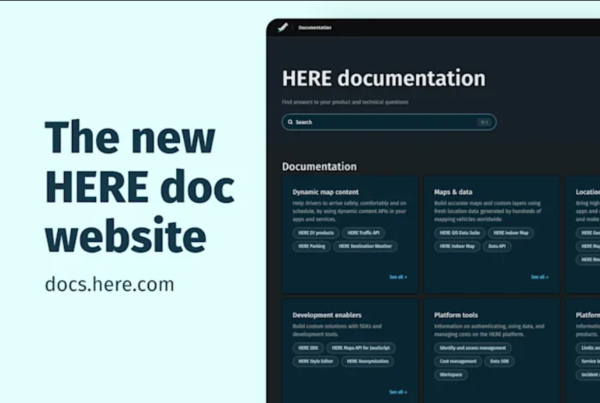The width and height of the screenshot is (600, 403).
Task: Open the HERE Parking chip
Action: [311, 246]
